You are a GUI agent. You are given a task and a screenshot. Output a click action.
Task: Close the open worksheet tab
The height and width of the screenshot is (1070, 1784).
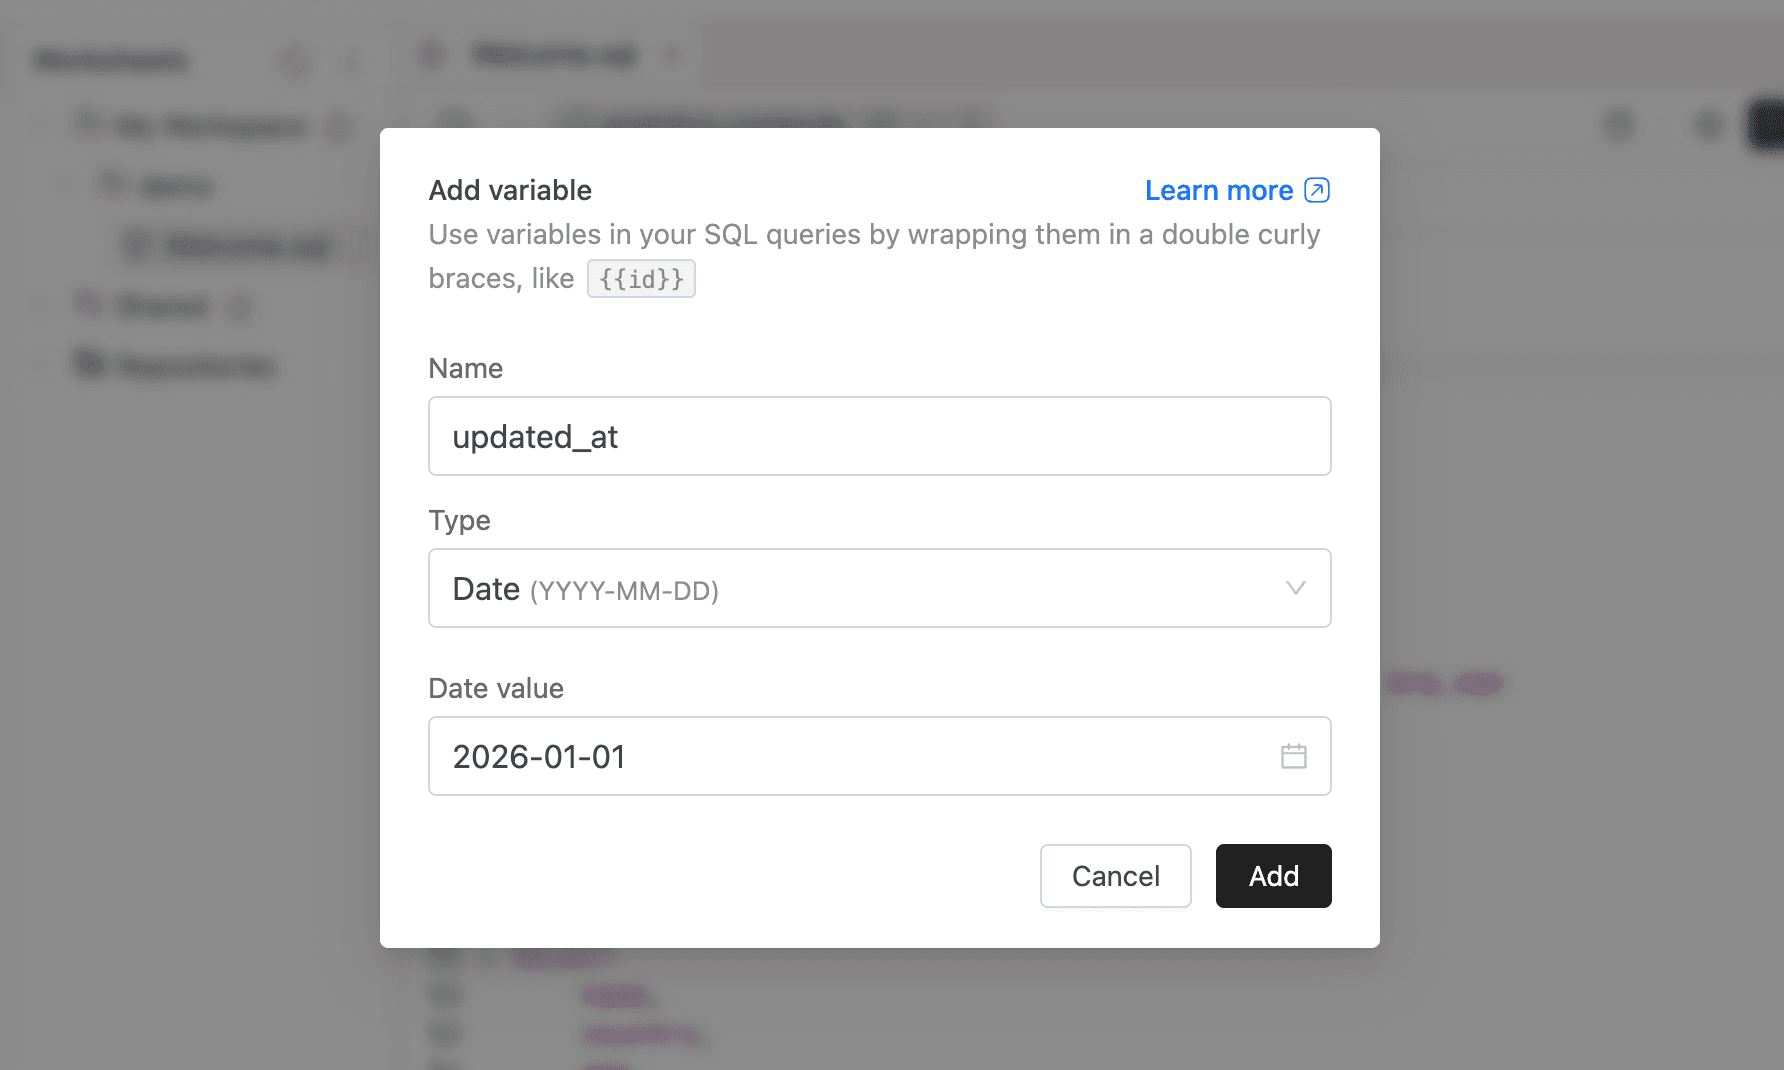tap(672, 55)
